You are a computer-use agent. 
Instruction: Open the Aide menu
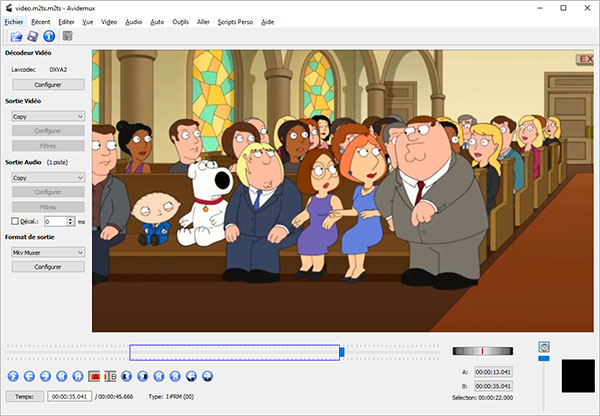point(267,22)
